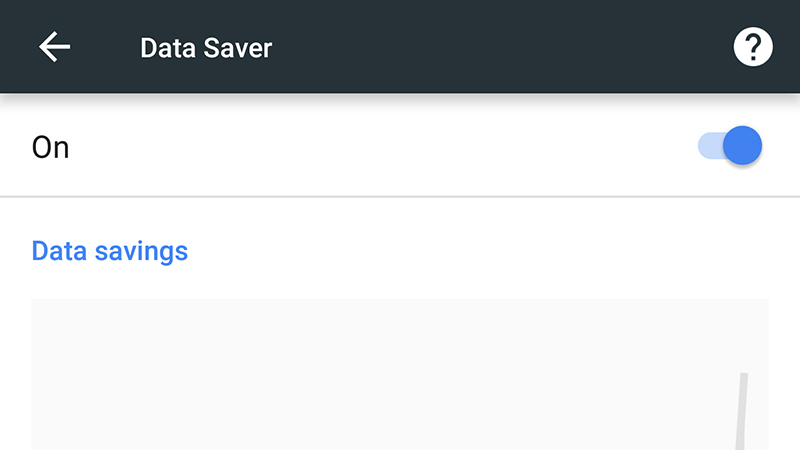Click the white circle help button
Screen dimensions: 800x450
point(753,47)
